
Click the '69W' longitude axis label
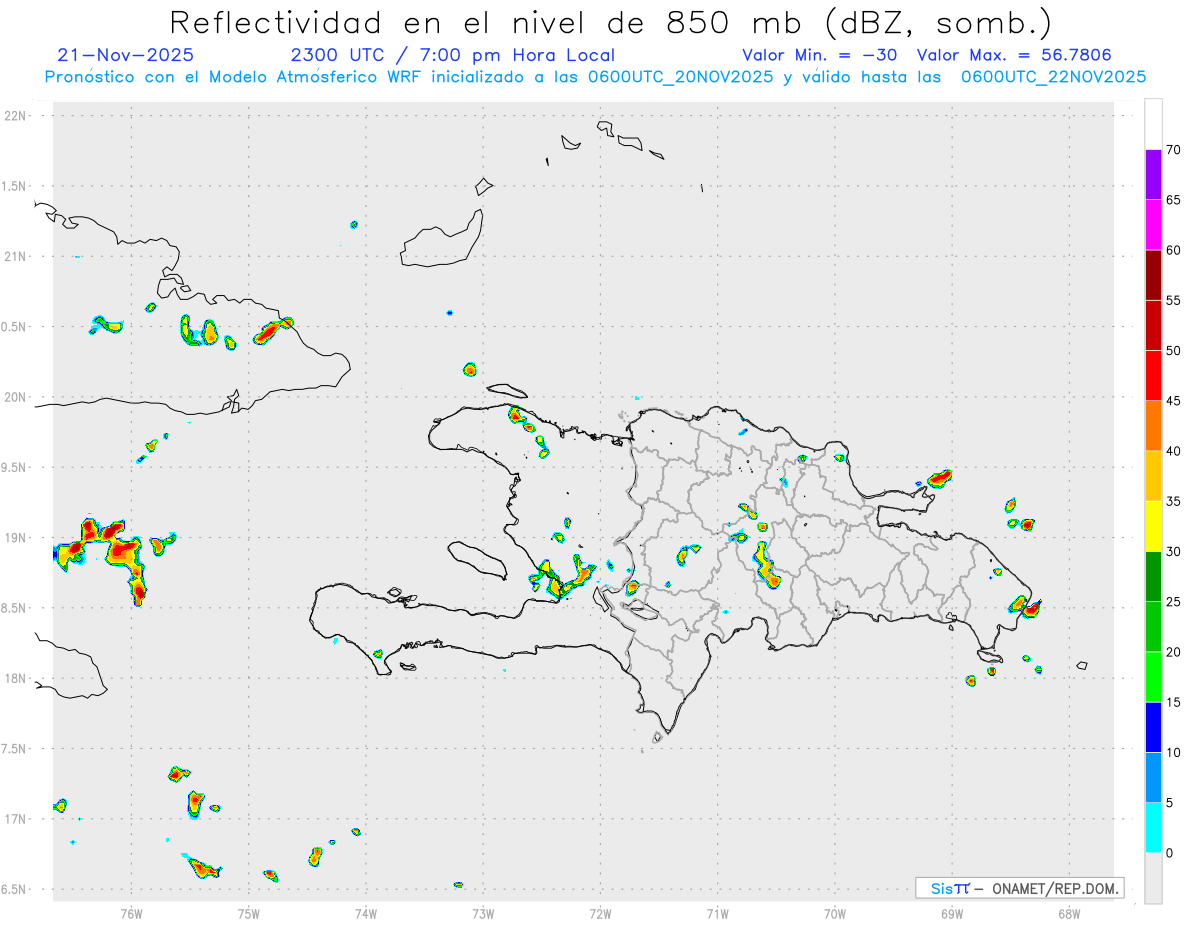[x=952, y=913]
